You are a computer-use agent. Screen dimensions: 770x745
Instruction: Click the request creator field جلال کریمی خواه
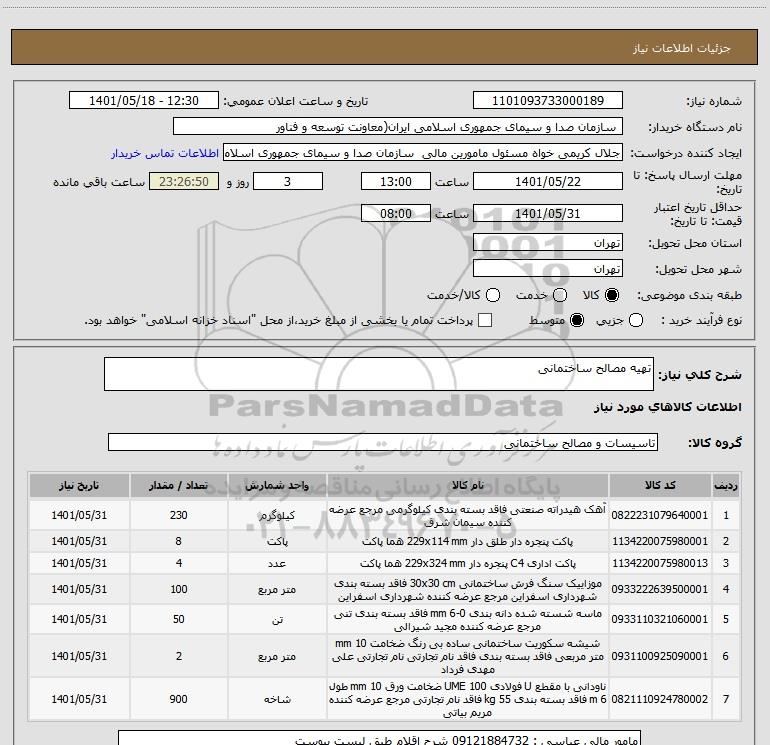423,153
